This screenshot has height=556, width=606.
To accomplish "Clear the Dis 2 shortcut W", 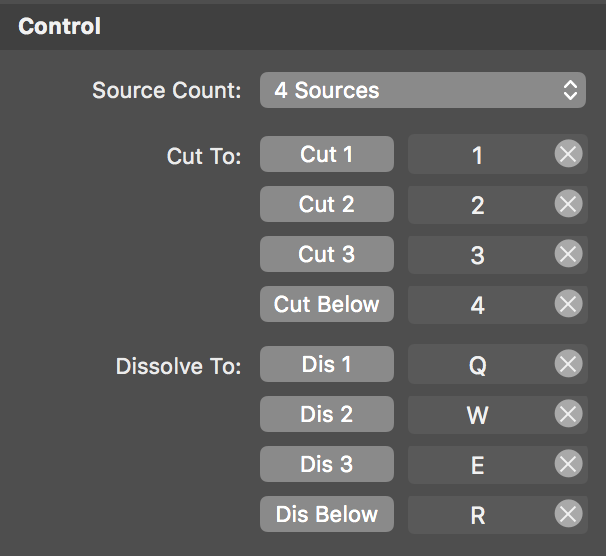I will pos(568,414).
